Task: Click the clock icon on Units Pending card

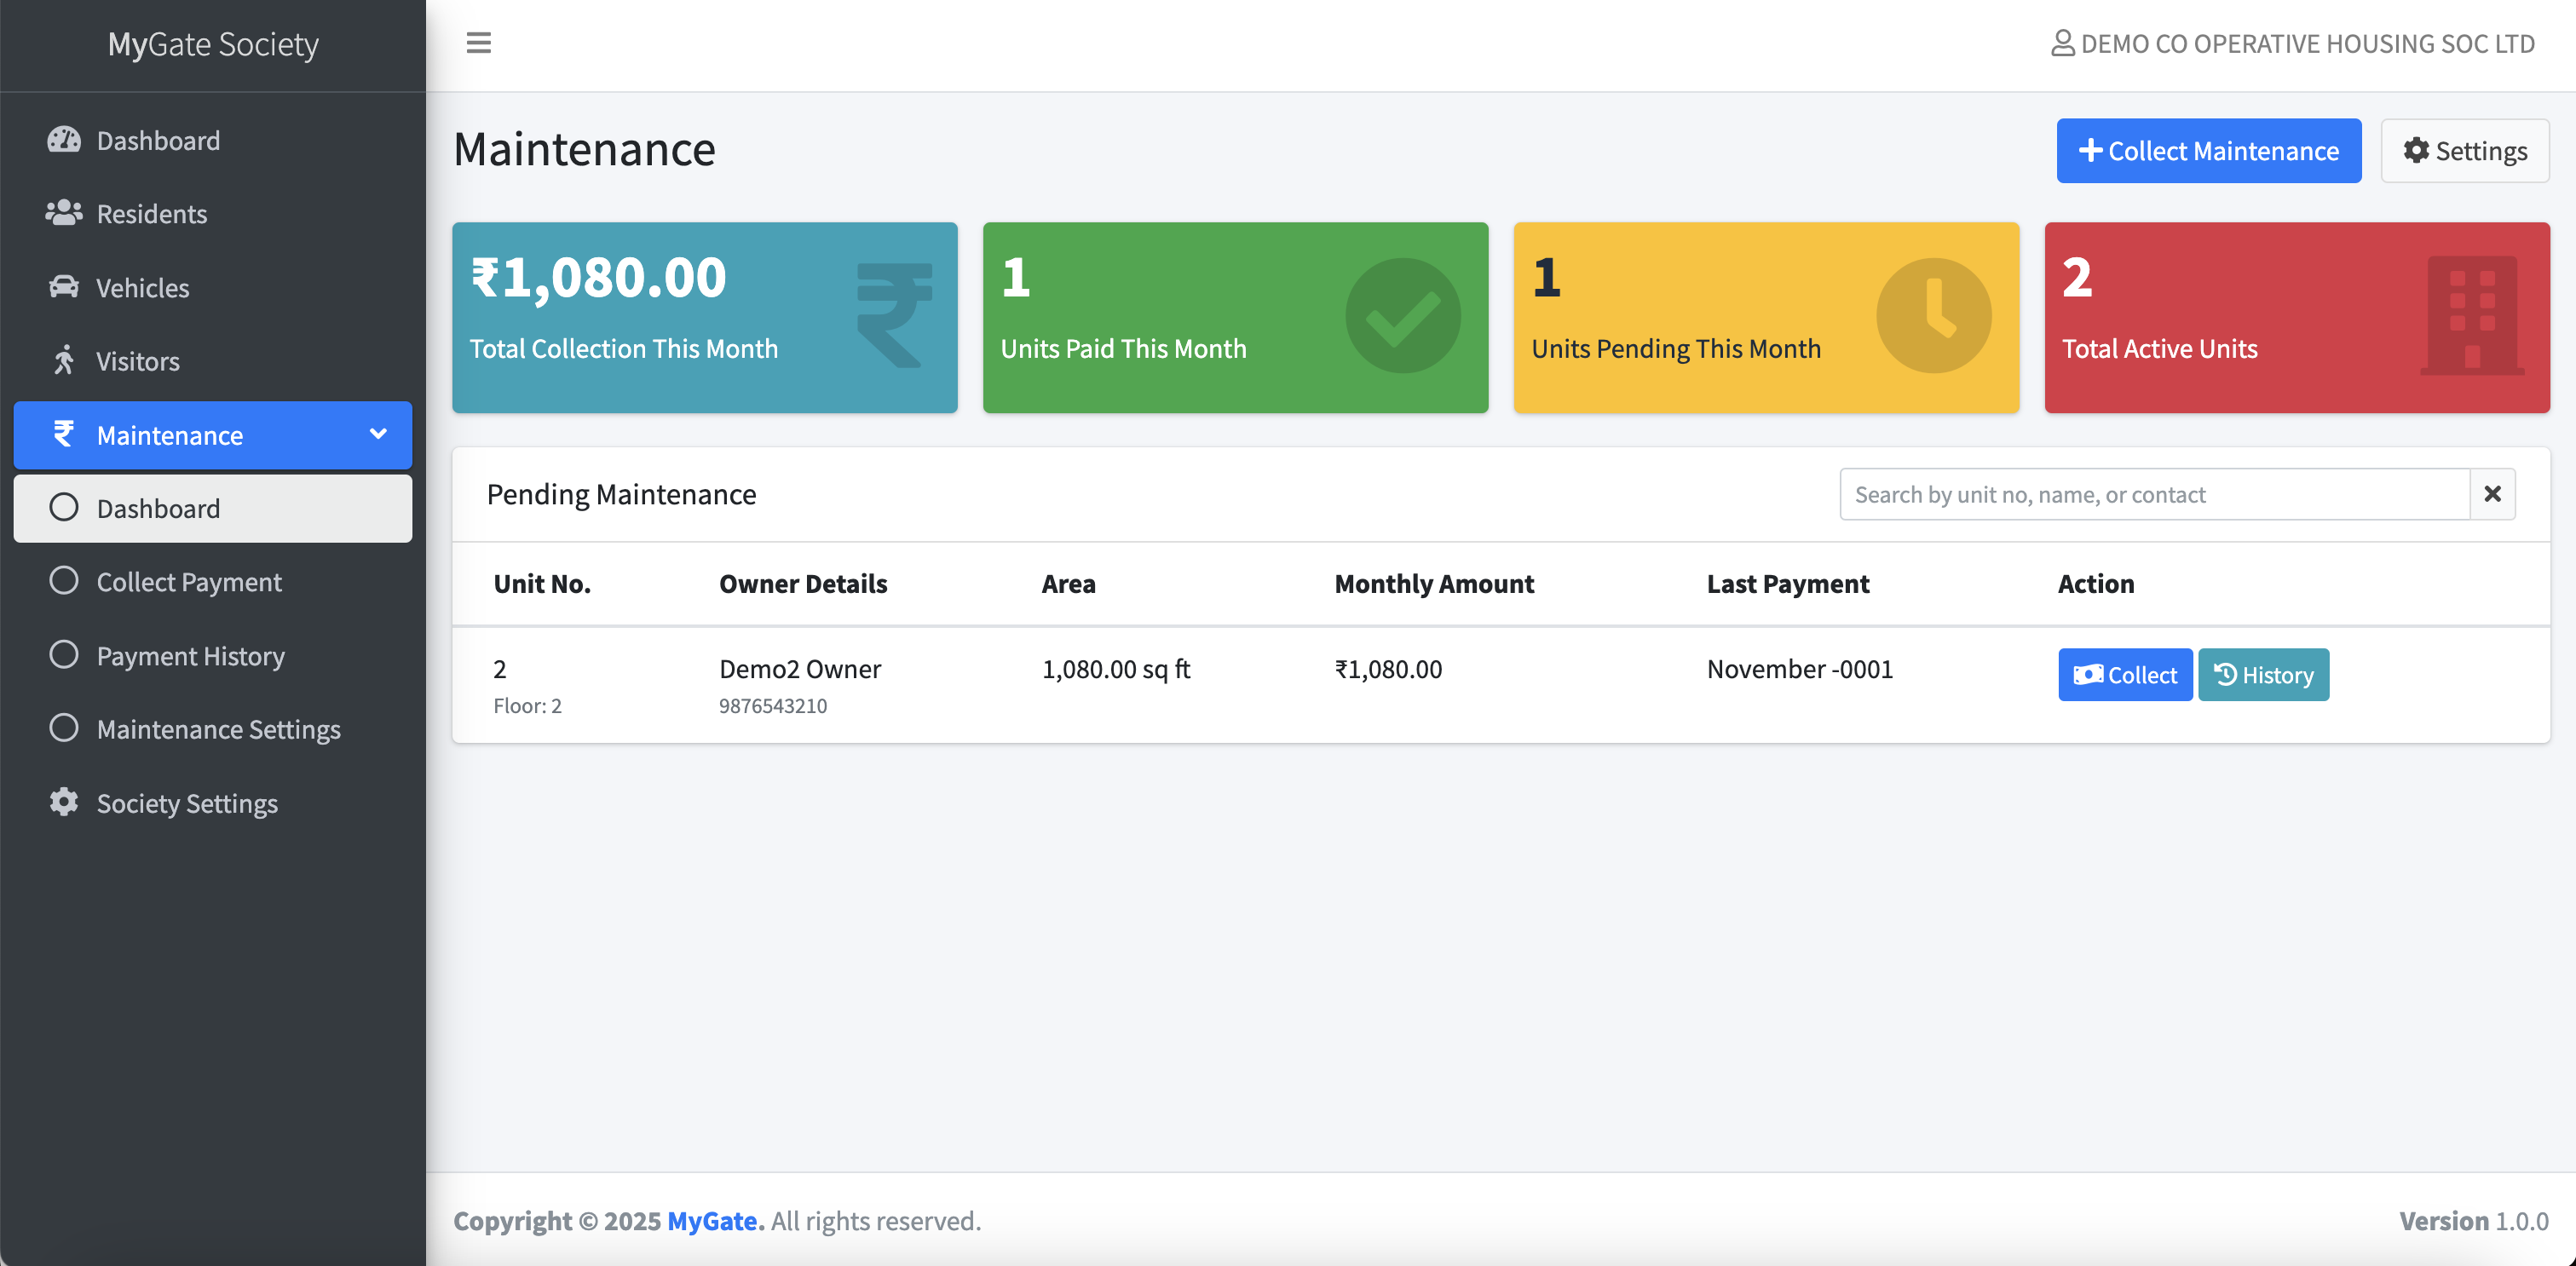Action: coord(1934,315)
